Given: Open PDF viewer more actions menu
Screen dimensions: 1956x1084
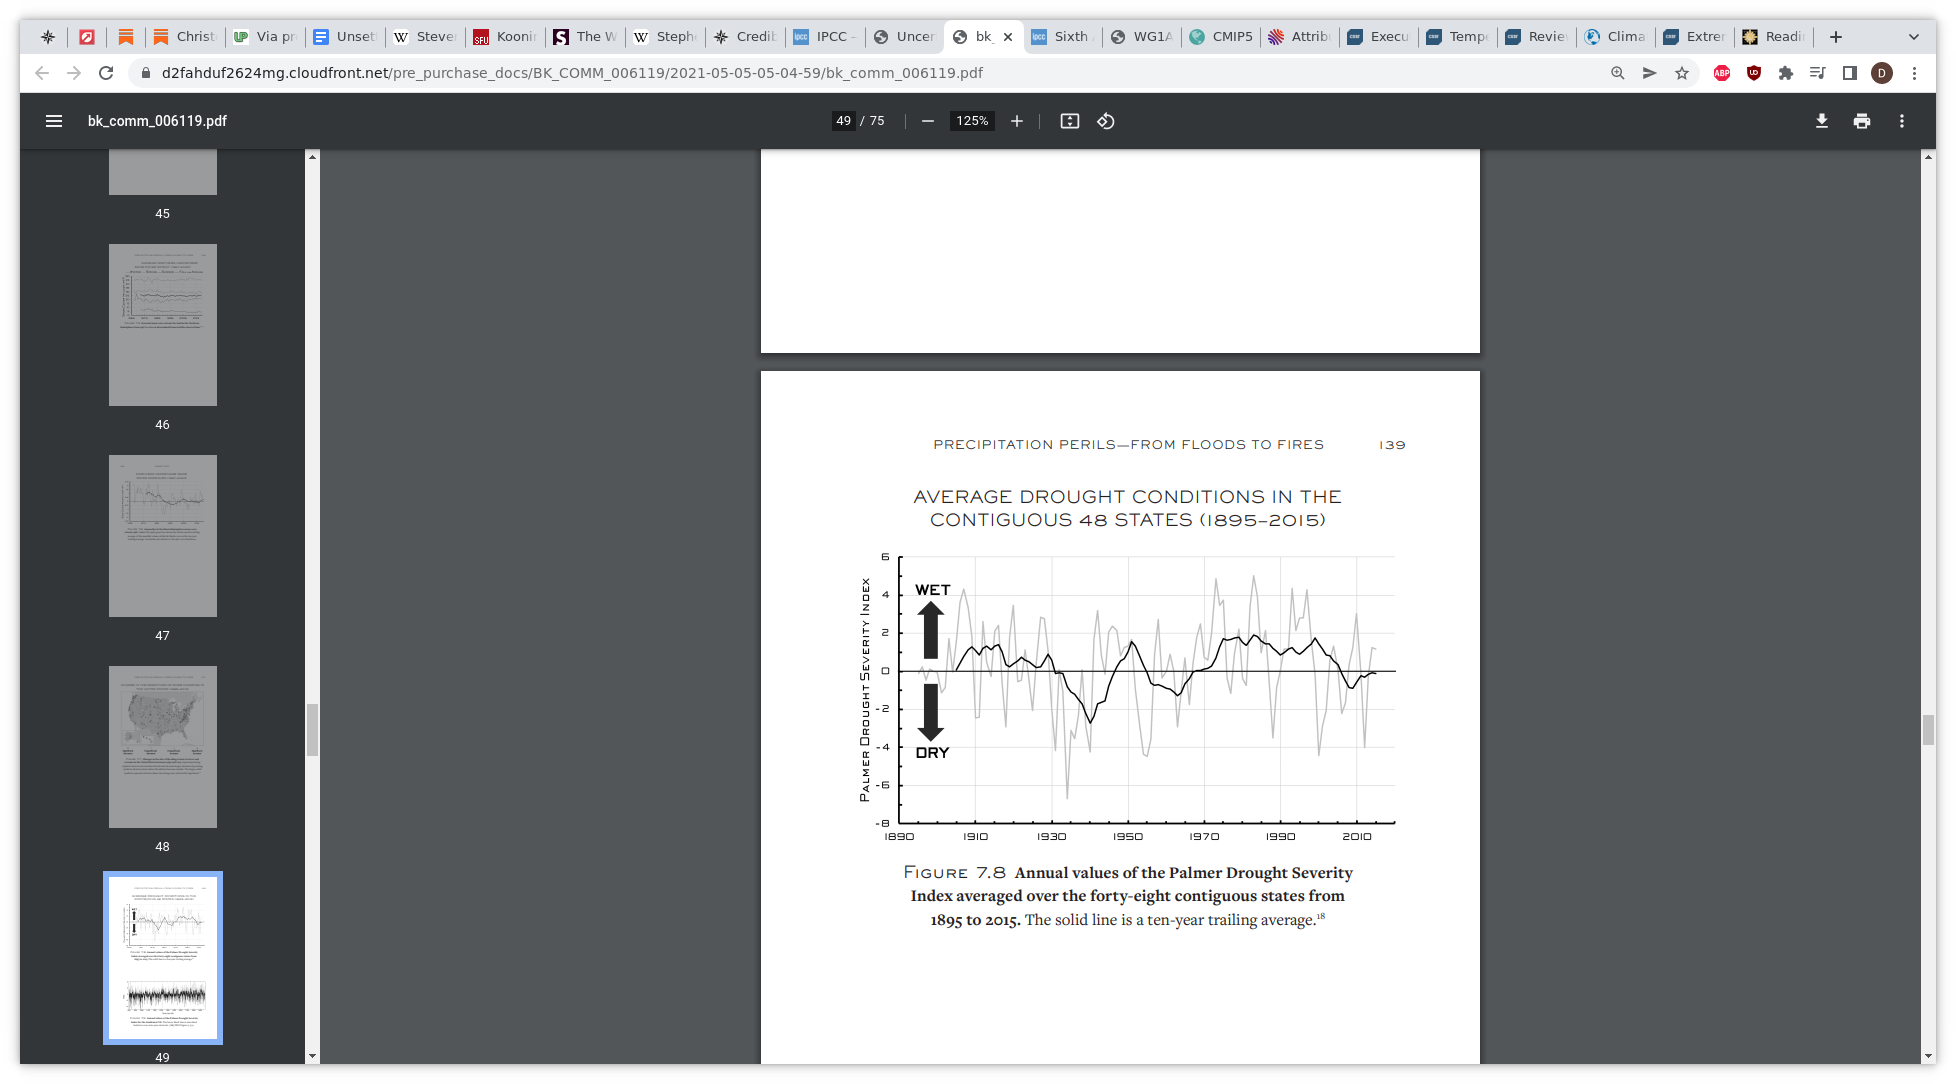Looking at the screenshot, I should (x=1902, y=121).
